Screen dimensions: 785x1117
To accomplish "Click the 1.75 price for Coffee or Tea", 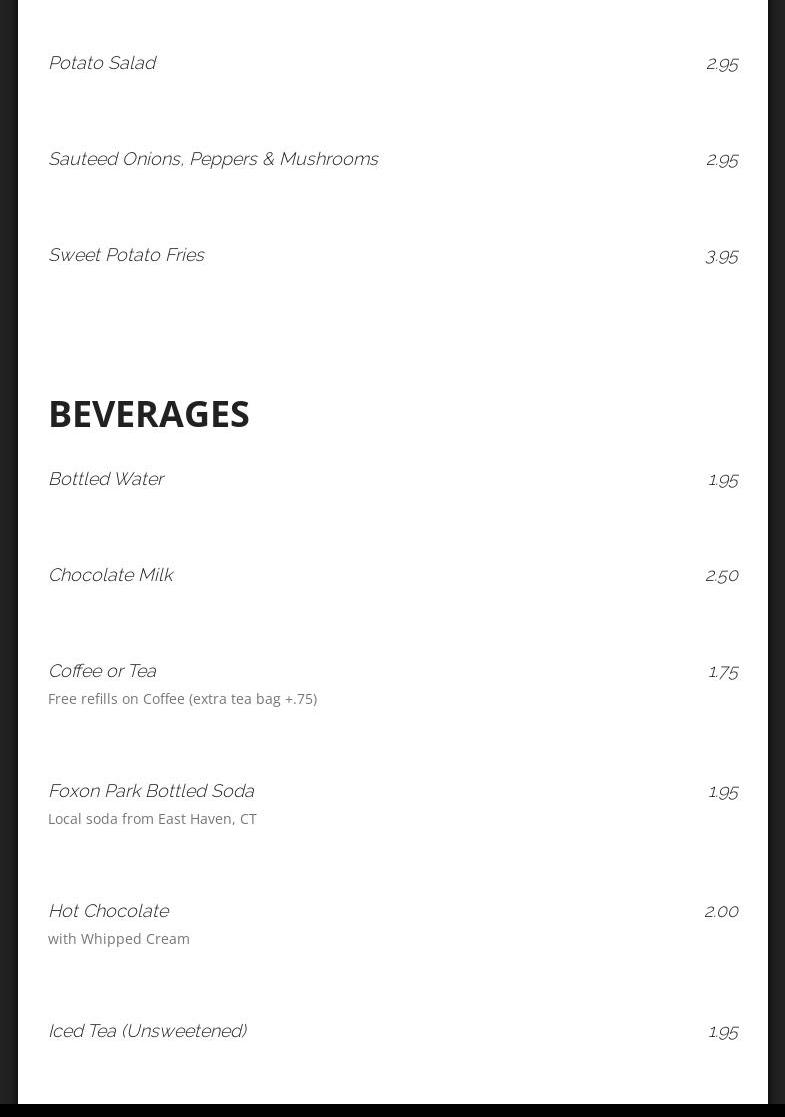I will [x=722, y=671].
